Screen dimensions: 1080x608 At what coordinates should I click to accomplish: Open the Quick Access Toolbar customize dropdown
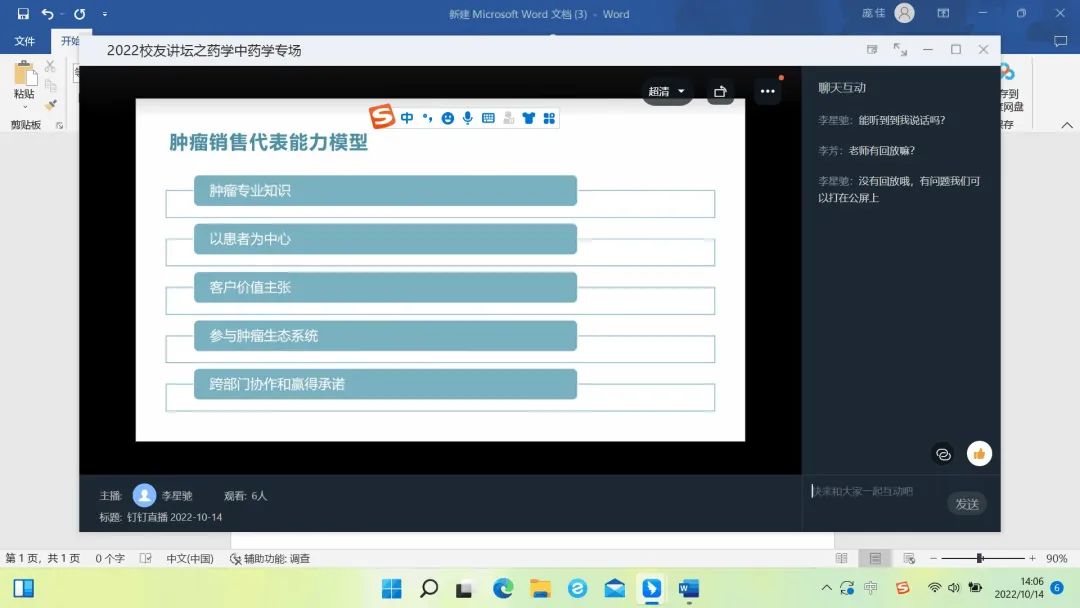[x=105, y=14]
